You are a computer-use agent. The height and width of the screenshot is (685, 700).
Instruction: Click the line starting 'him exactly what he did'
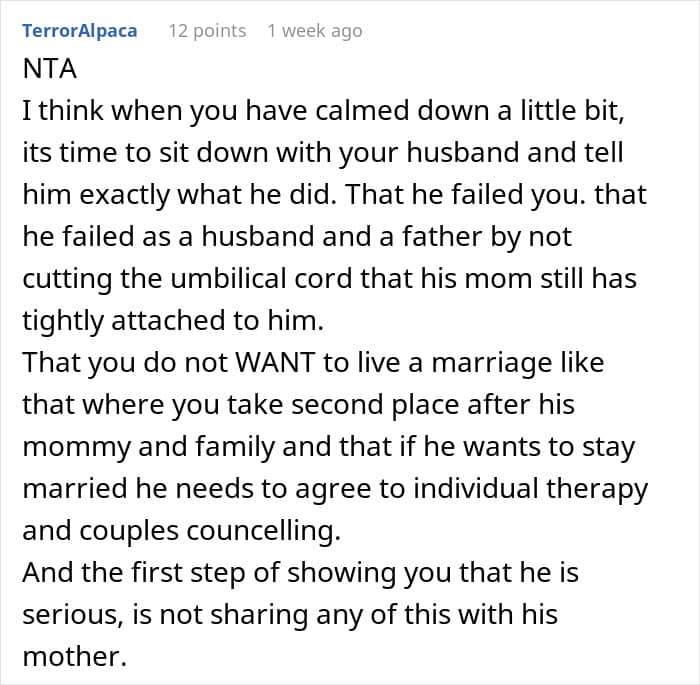click(334, 195)
